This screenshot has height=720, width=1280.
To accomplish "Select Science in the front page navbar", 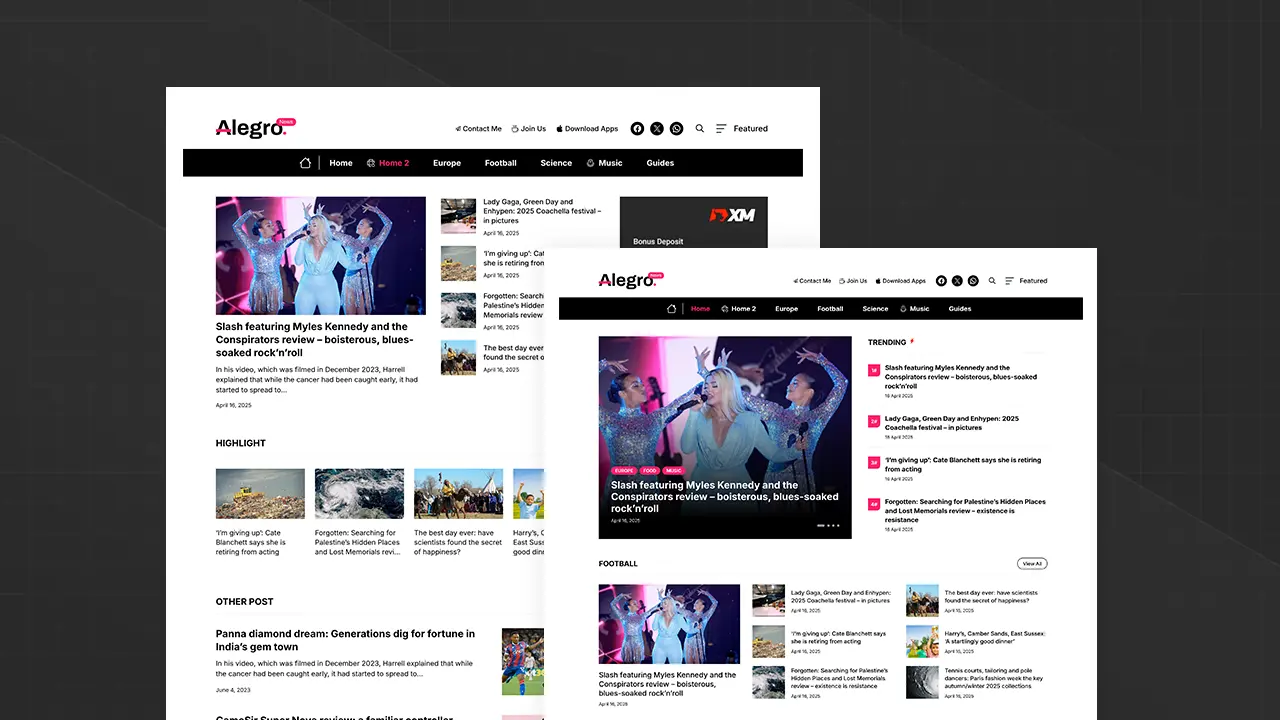I will (x=875, y=309).
